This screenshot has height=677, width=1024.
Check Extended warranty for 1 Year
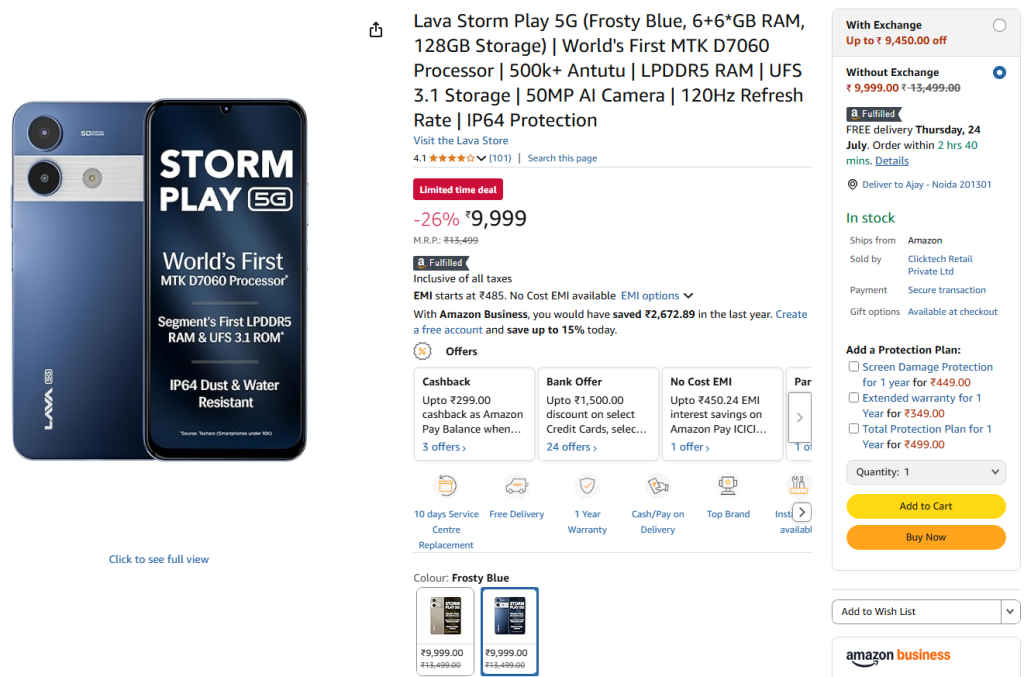854,398
